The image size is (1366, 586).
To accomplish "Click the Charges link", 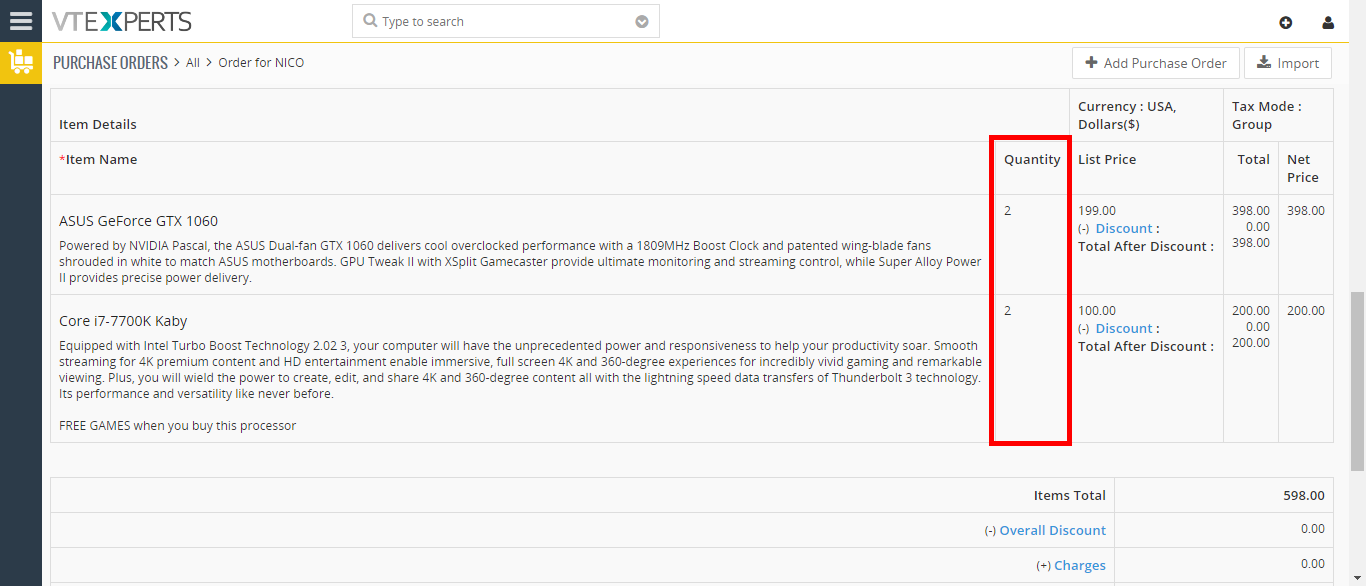I will [x=1080, y=565].
